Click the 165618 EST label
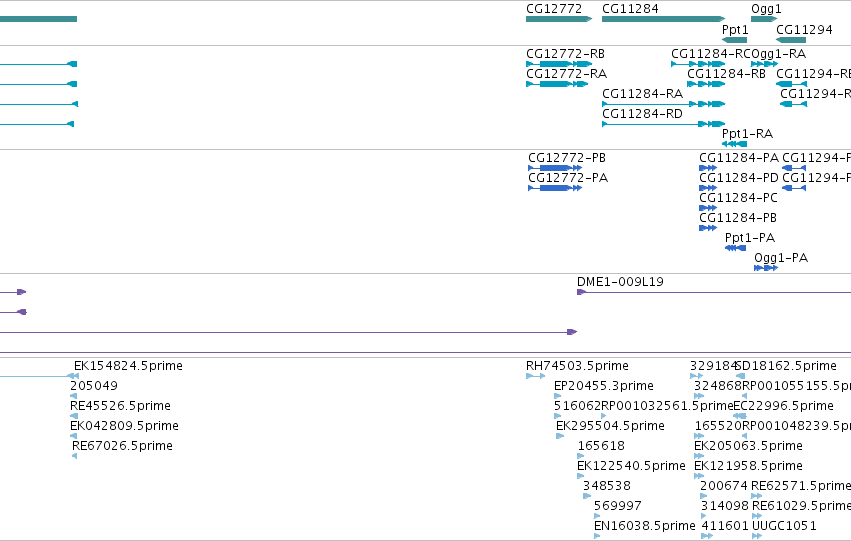The width and height of the screenshot is (851, 541). [x=601, y=446]
